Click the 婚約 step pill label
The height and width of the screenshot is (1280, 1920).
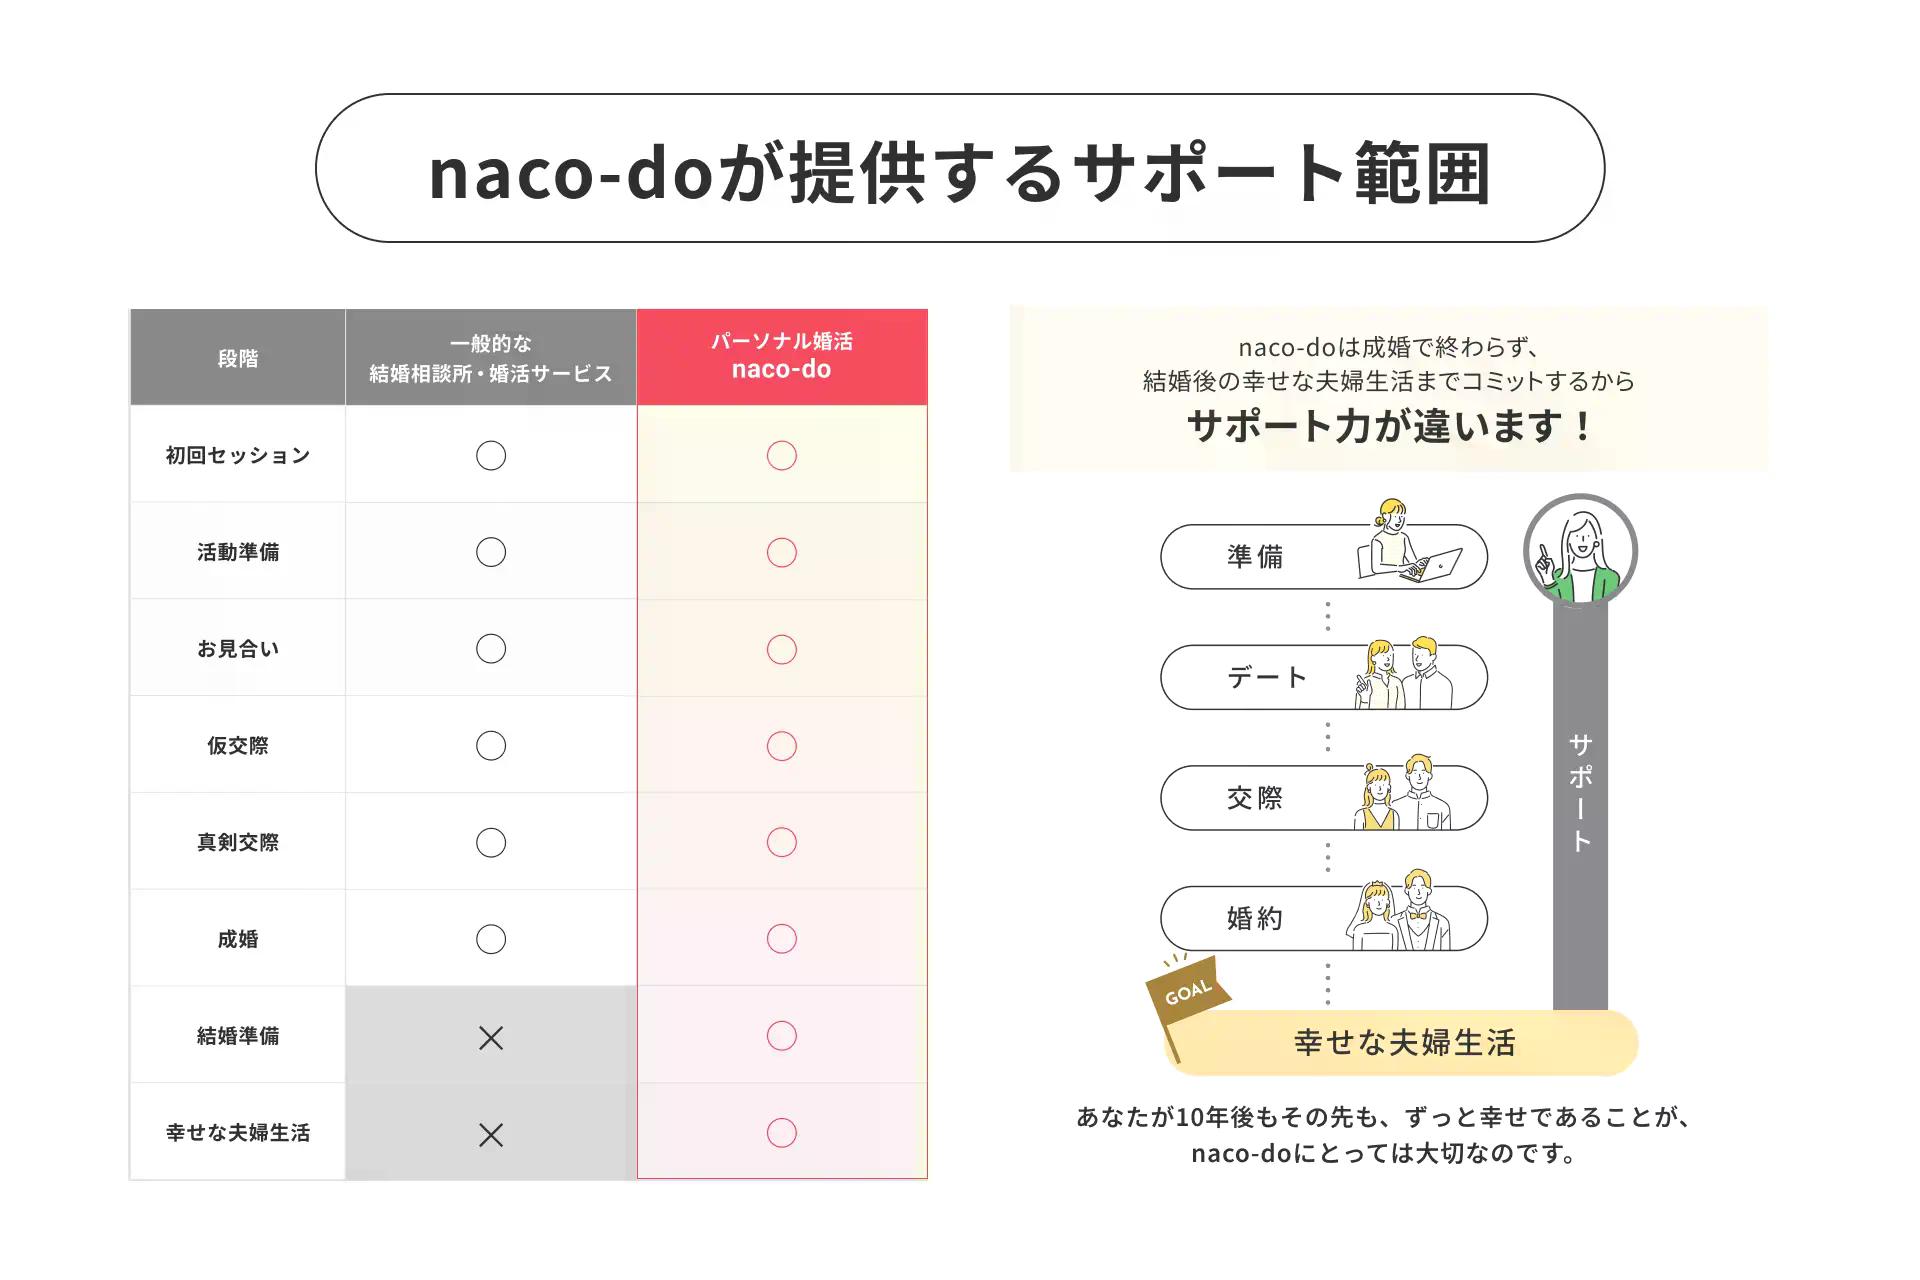click(1255, 918)
